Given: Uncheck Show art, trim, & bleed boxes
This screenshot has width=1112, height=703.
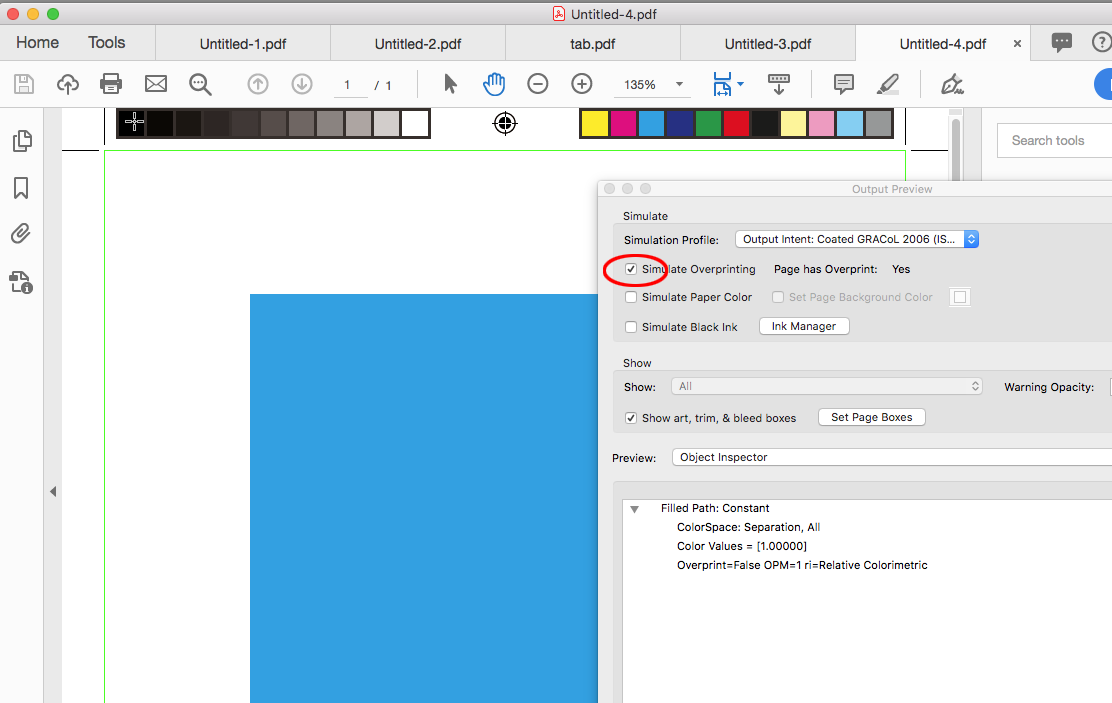Looking at the screenshot, I should pyautogui.click(x=630, y=418).
